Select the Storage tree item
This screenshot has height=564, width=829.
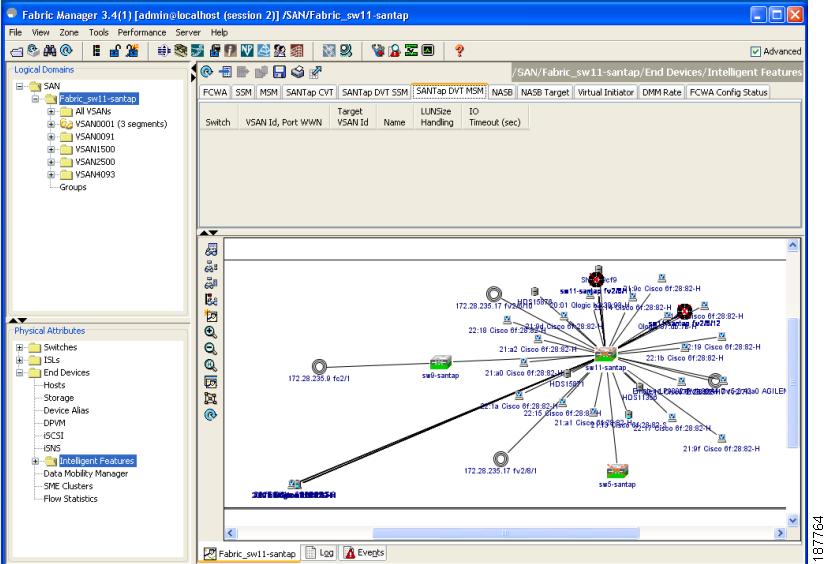[59, 398]
